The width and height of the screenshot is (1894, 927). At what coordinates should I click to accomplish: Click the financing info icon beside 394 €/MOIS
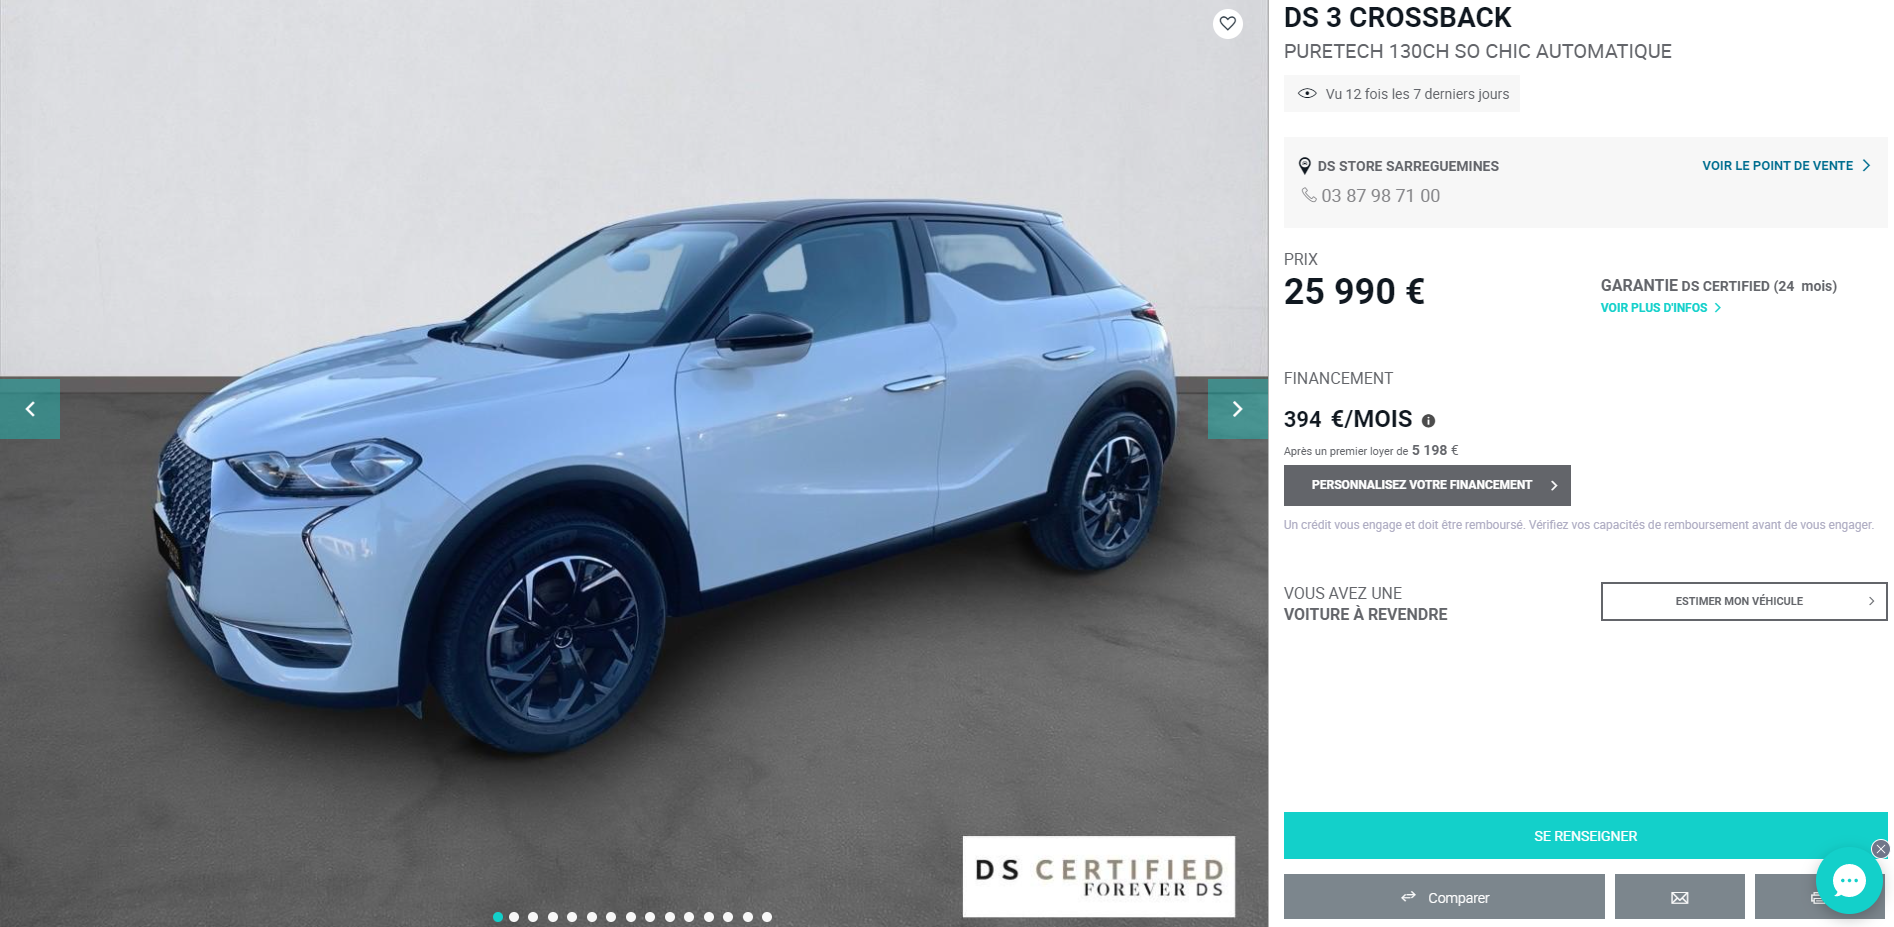pyautogui.click(x=1428, y=421)
